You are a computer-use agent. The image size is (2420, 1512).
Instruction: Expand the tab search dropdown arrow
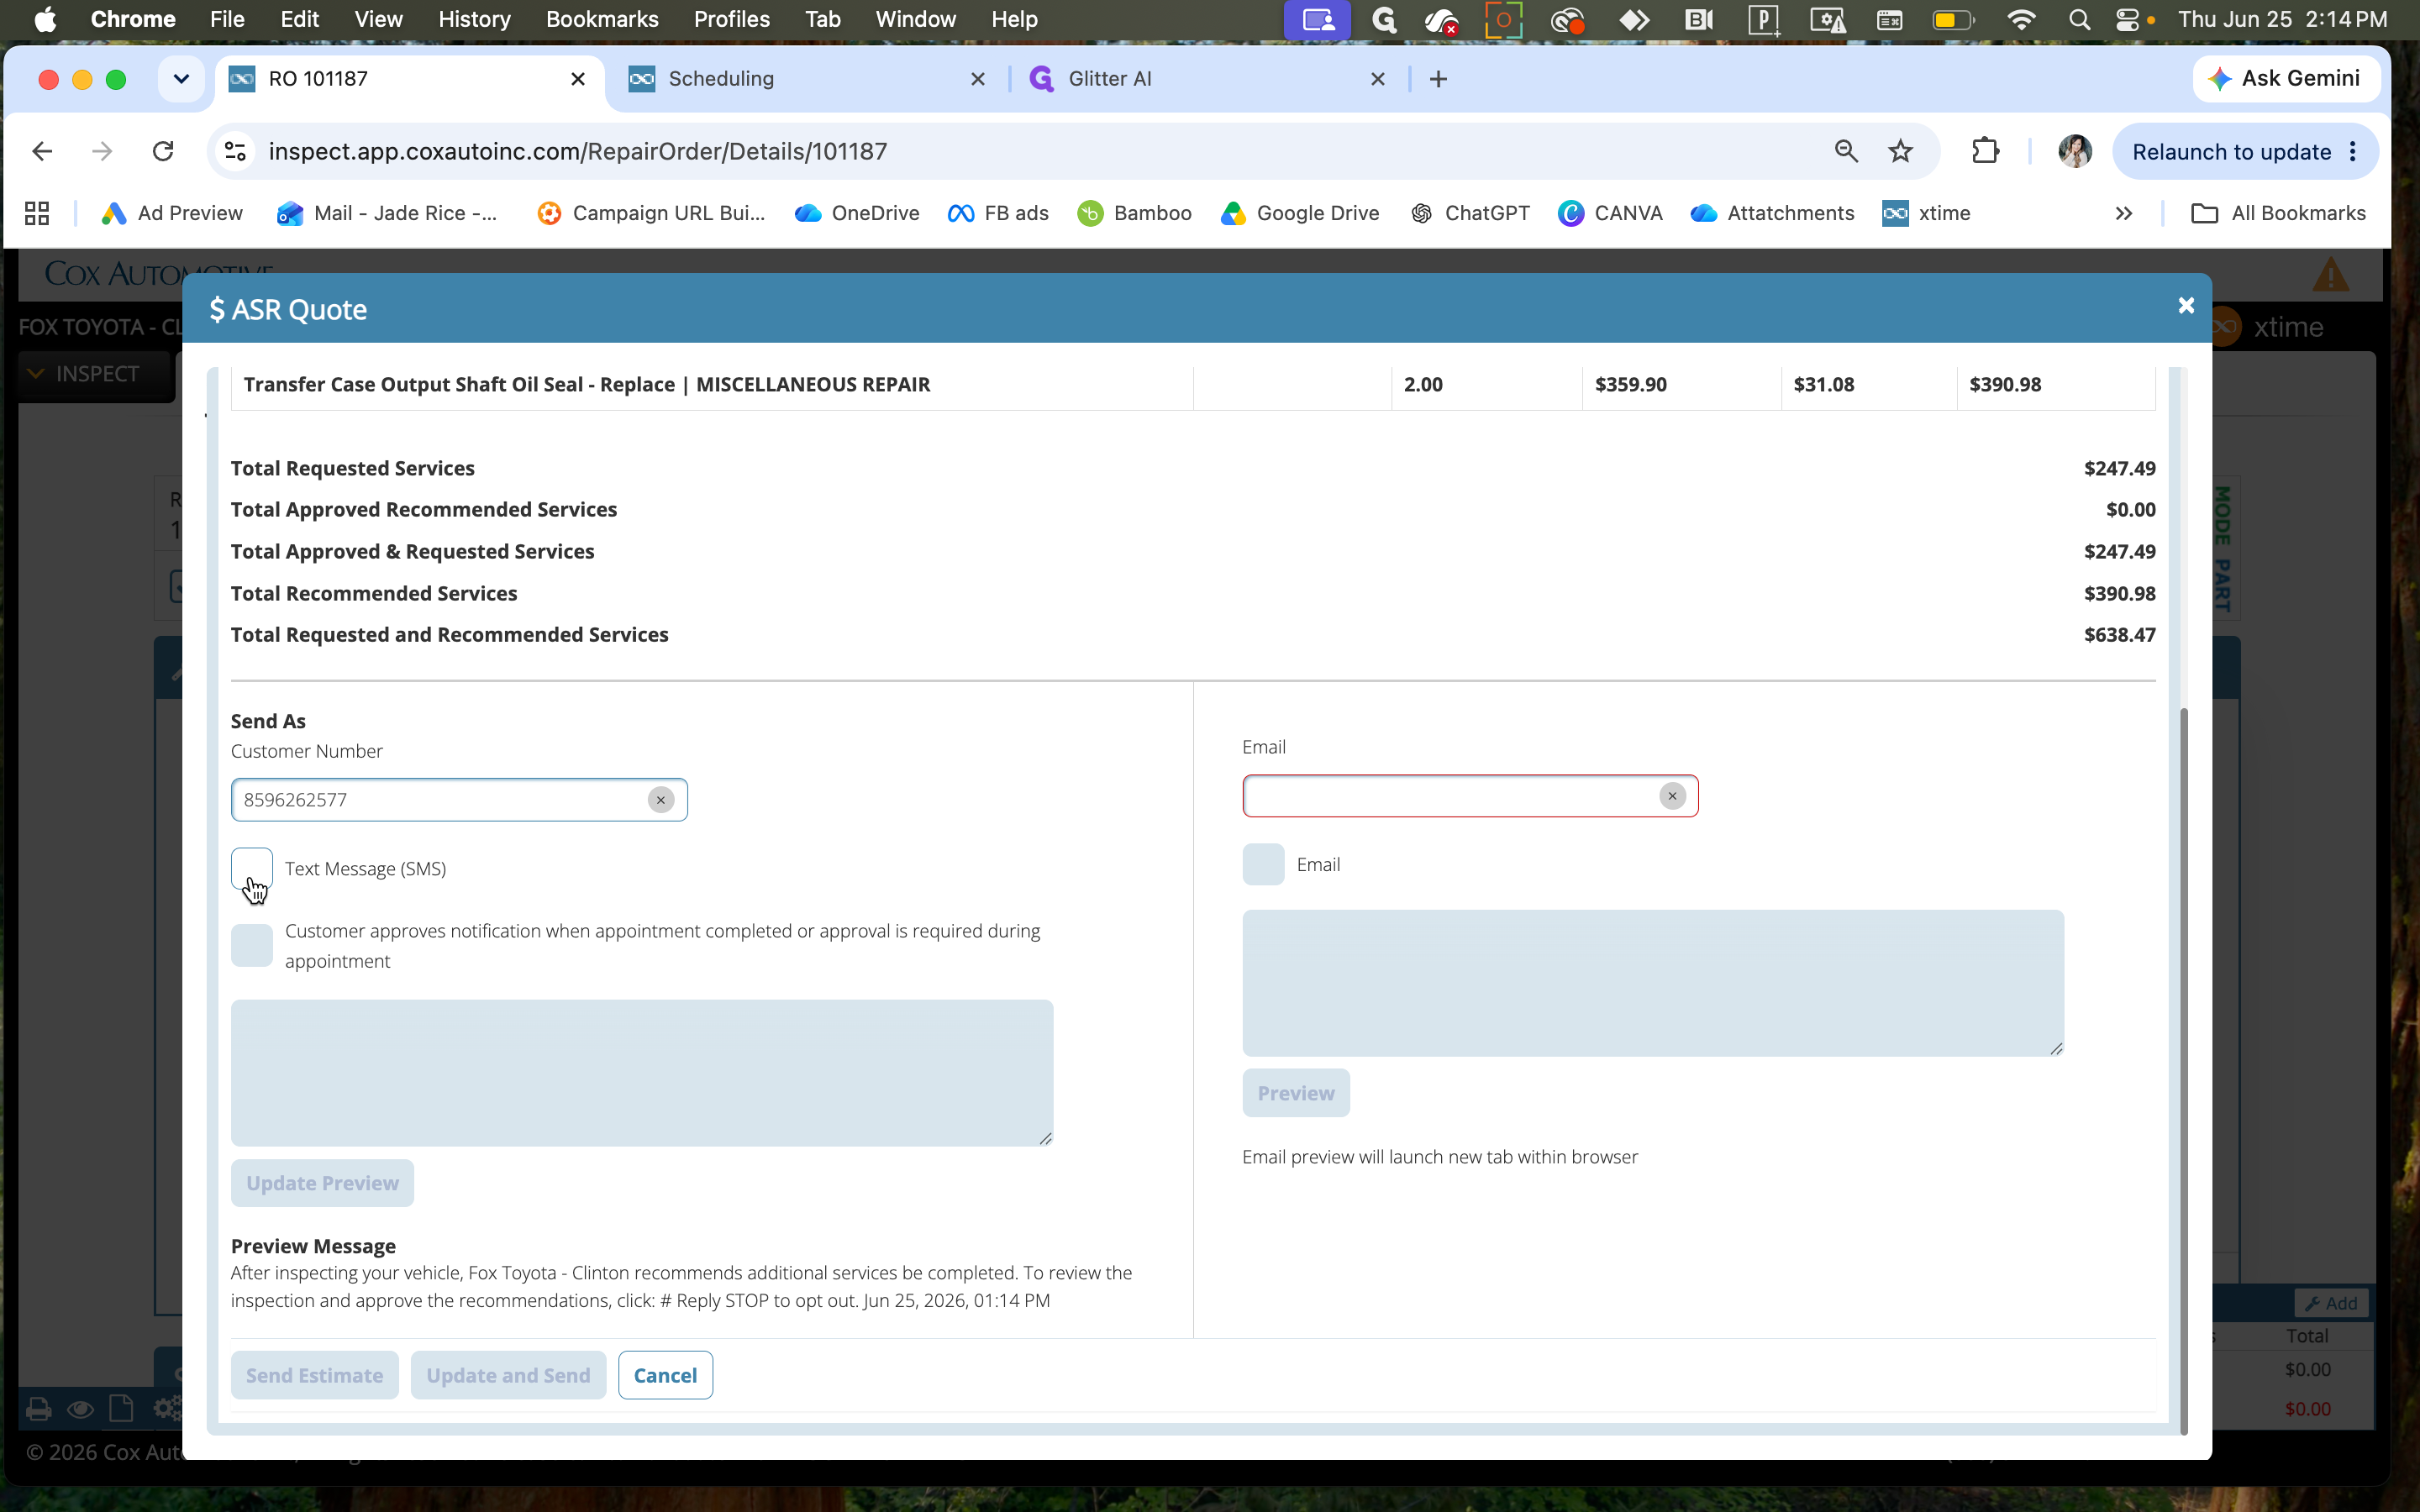[181, 79]
